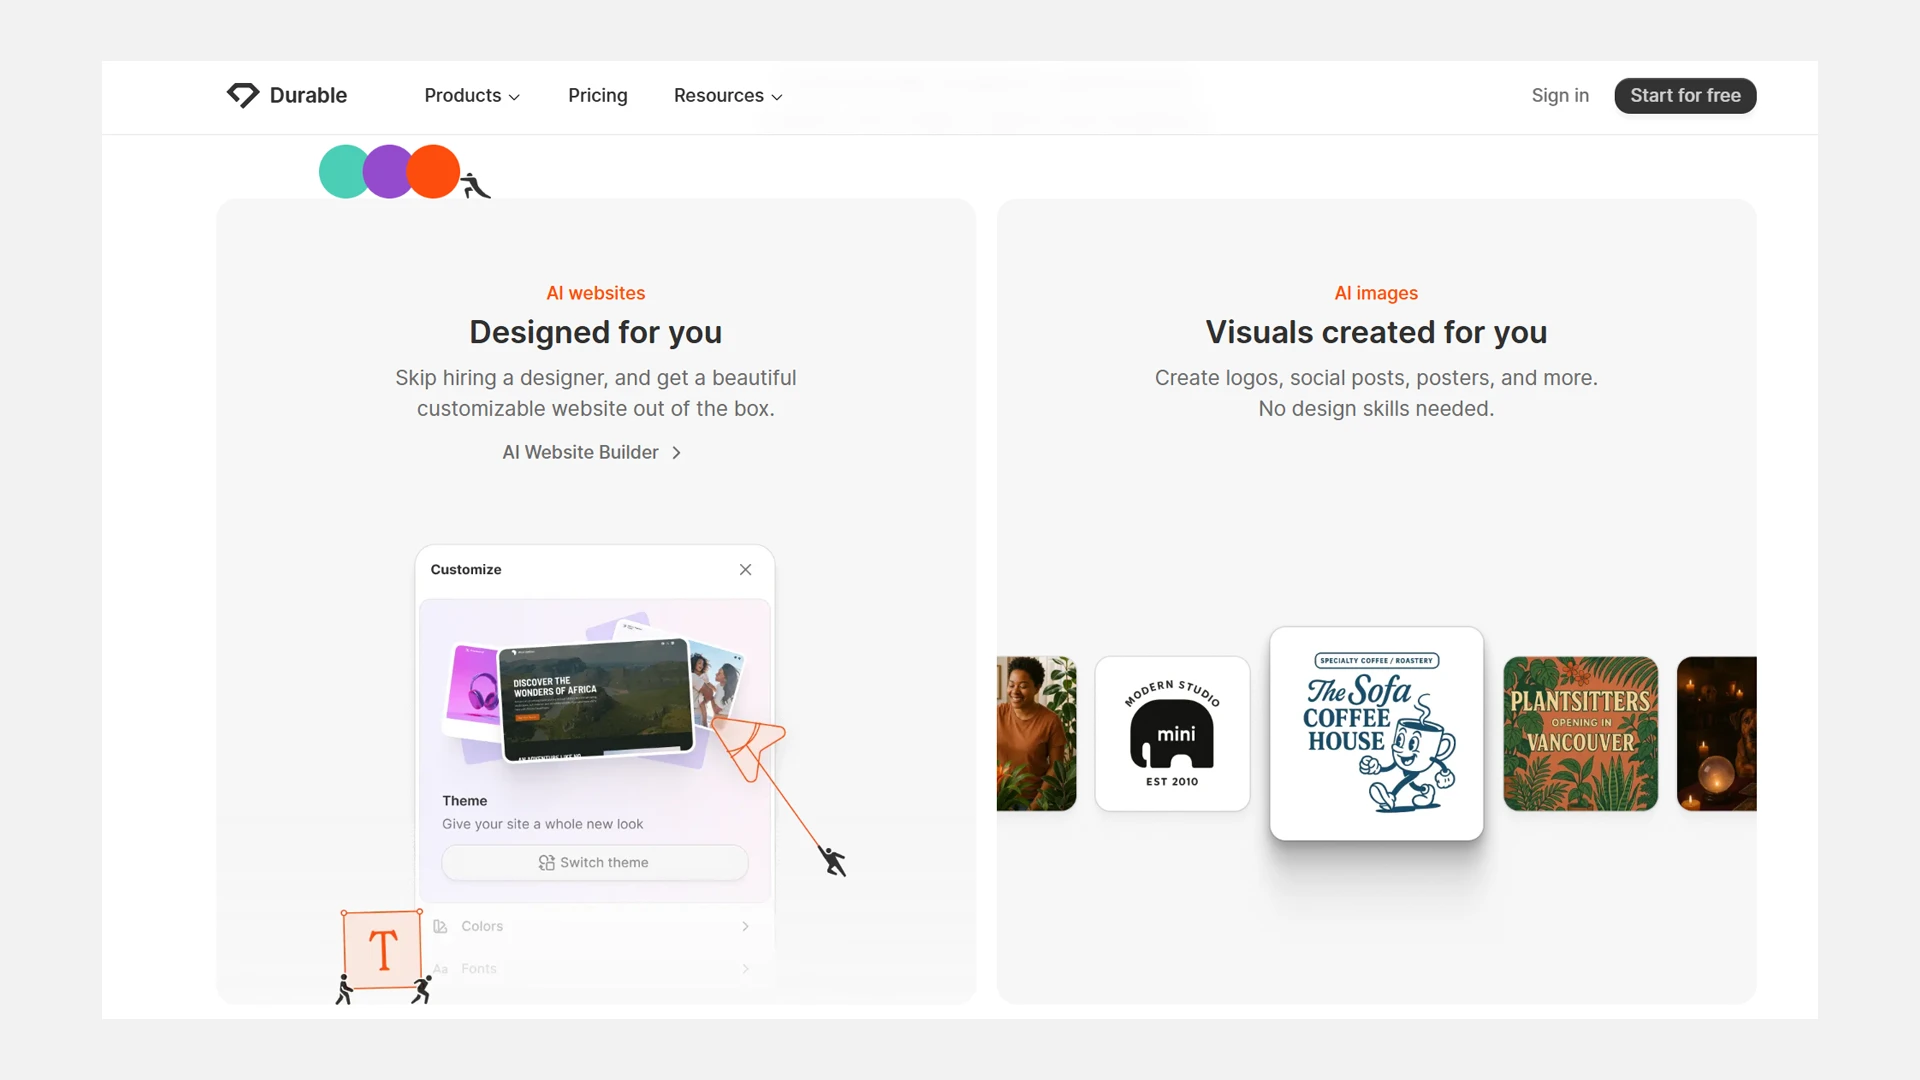Open the Pricing page

click(597, 95)
